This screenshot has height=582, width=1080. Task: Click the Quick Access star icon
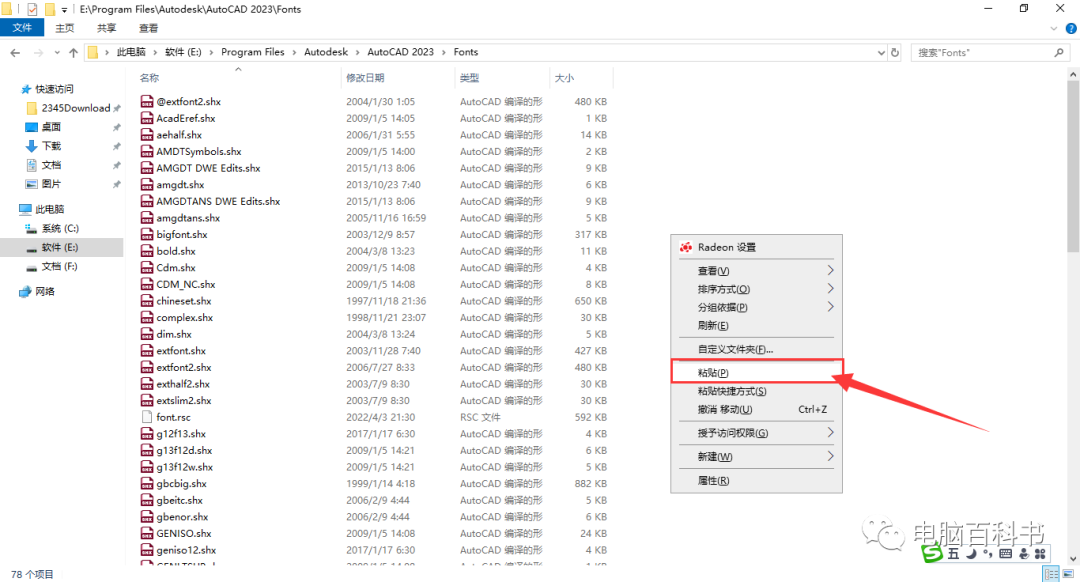pos(26,89)
